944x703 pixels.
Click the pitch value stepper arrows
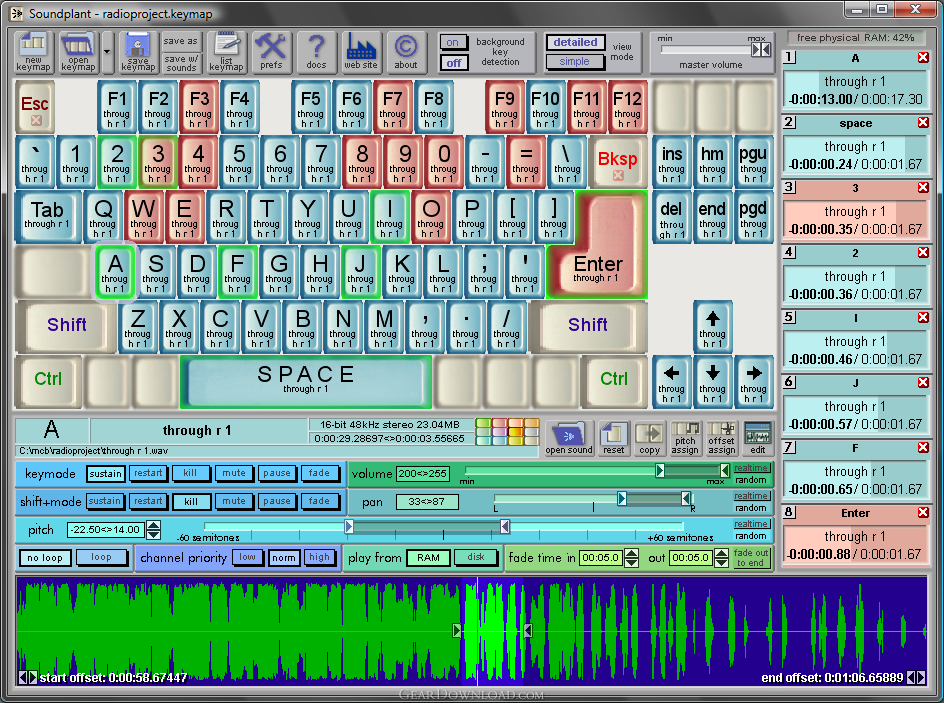(x=154, y=530)
